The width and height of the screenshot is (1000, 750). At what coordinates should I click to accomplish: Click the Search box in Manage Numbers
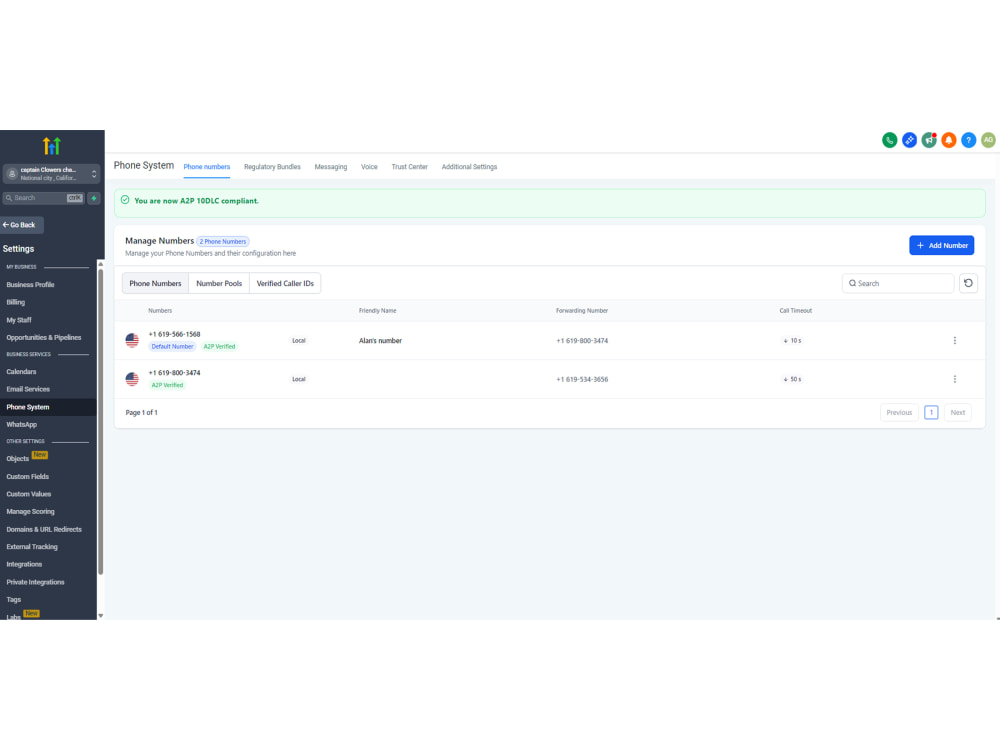click(x=897, y=283)
